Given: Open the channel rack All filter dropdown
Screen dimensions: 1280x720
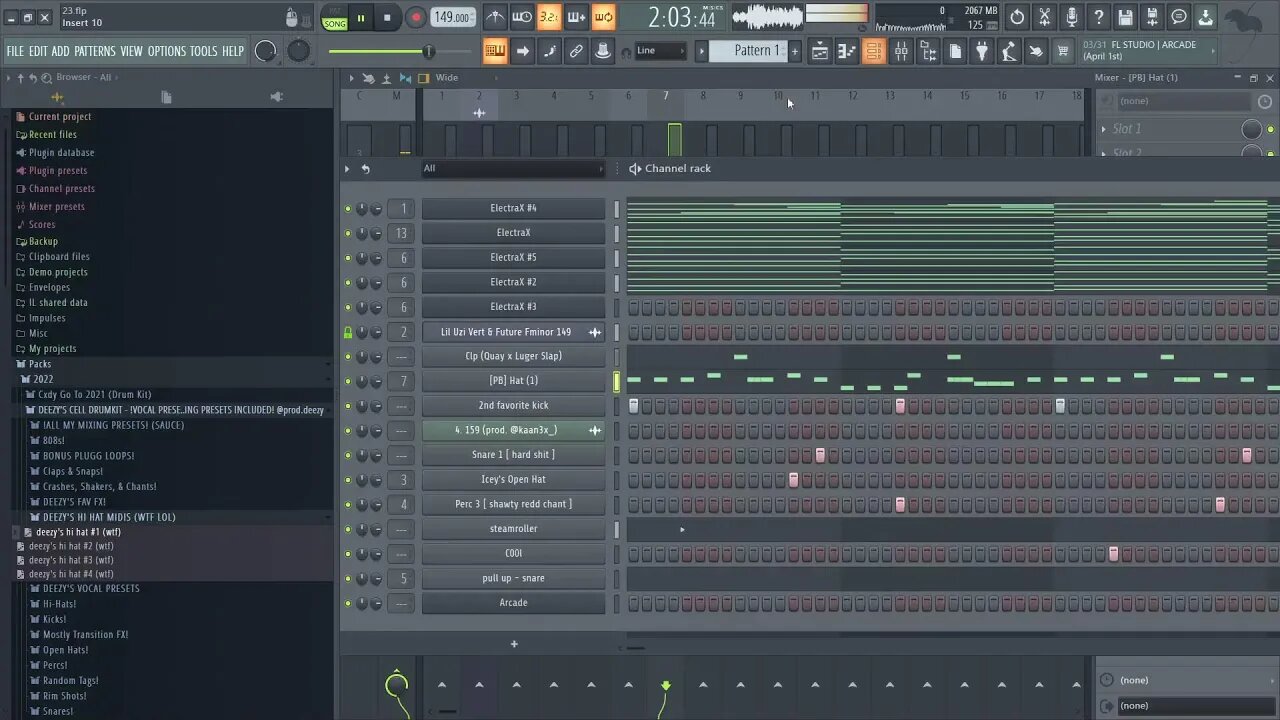Looking at the screenshot, I should point(513,168).
